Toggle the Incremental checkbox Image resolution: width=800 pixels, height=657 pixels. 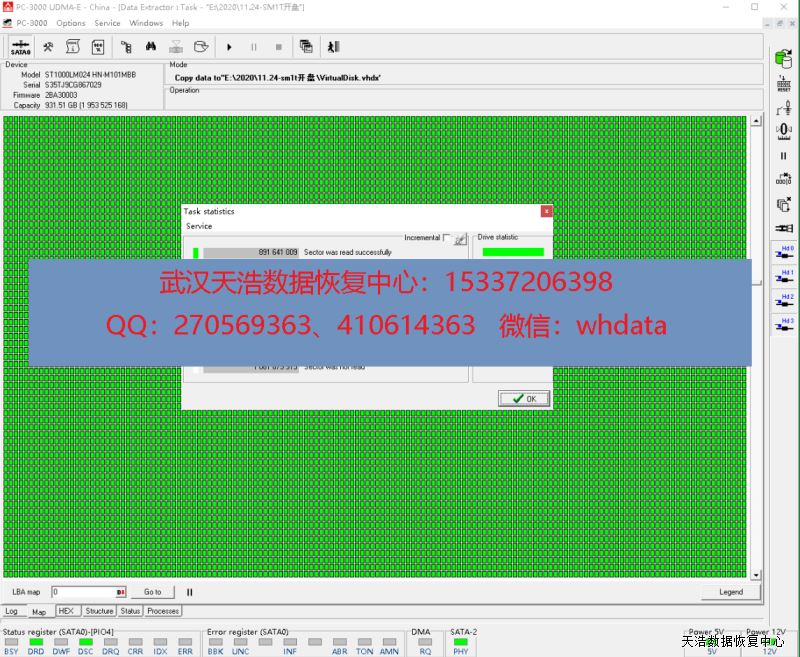pos(447,238)
